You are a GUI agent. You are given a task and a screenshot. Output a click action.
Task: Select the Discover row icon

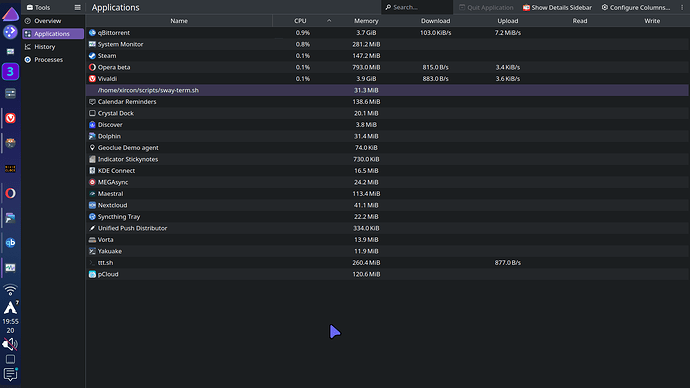(x=92, y=124)
